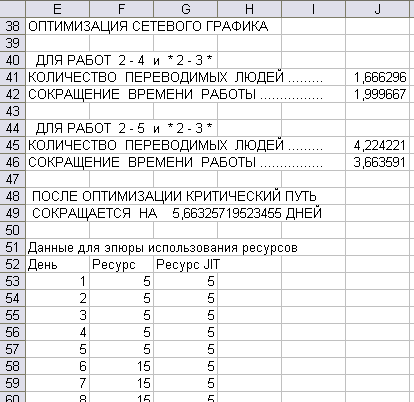Select column J header
The height and width of the screenshot is (402, 414).
point(377,9)
